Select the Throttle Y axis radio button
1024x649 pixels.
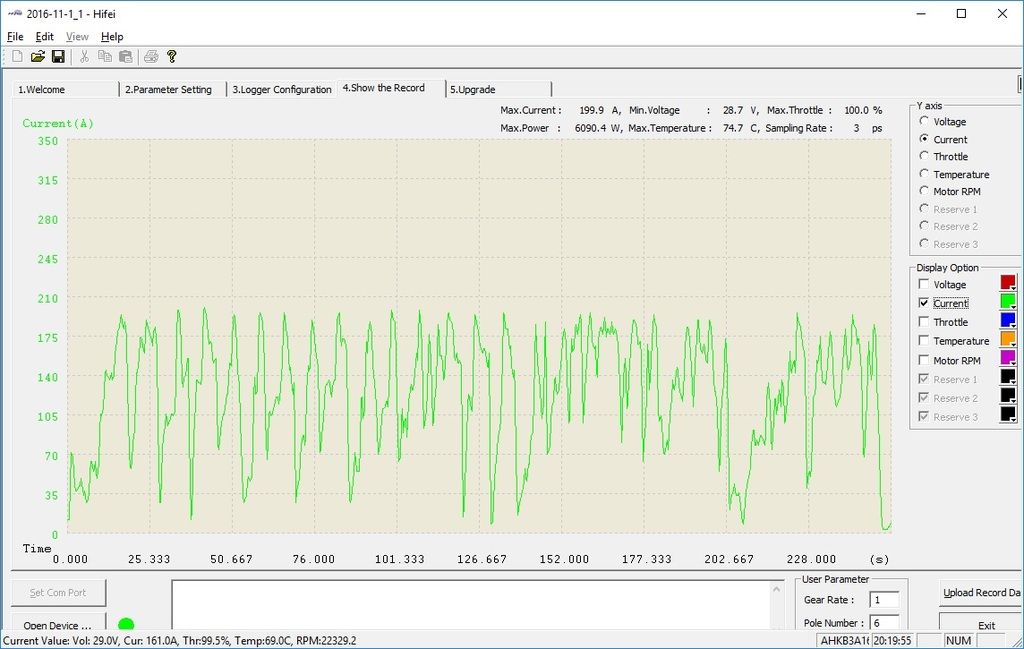pos(924,155)
